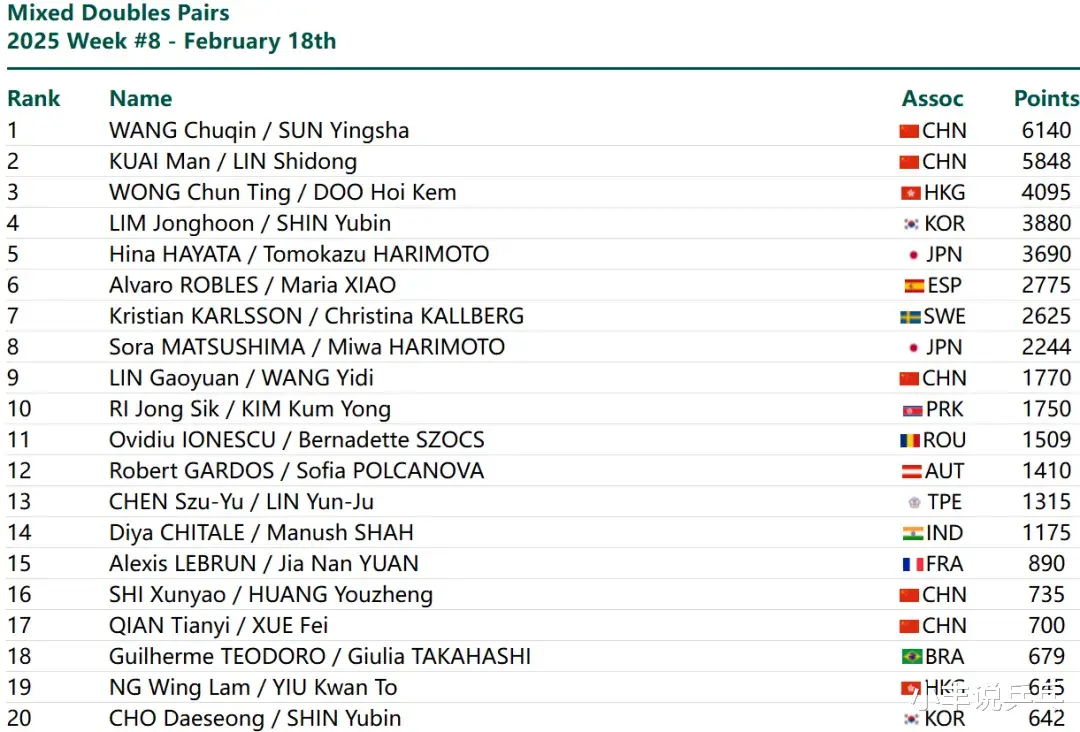1080x732 pixels.
Task: Click the Hong Kong flag next to WONG Chun Ting
Action: 909,193
